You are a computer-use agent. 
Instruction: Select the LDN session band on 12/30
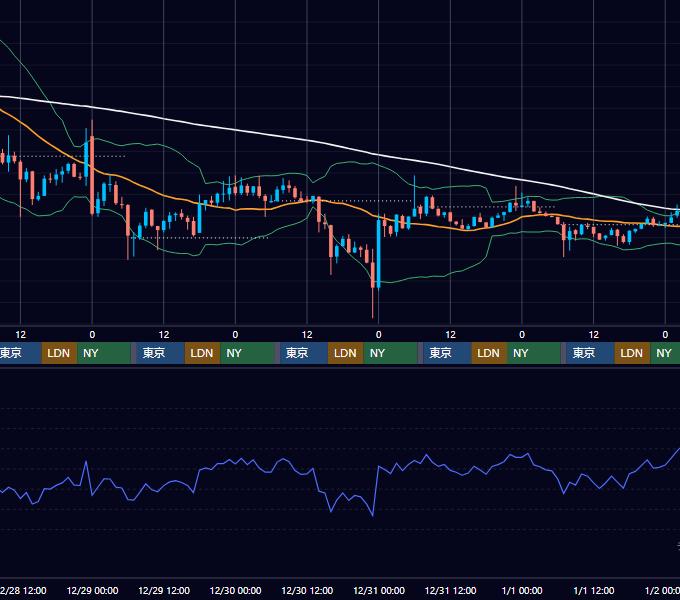point(346,353)
